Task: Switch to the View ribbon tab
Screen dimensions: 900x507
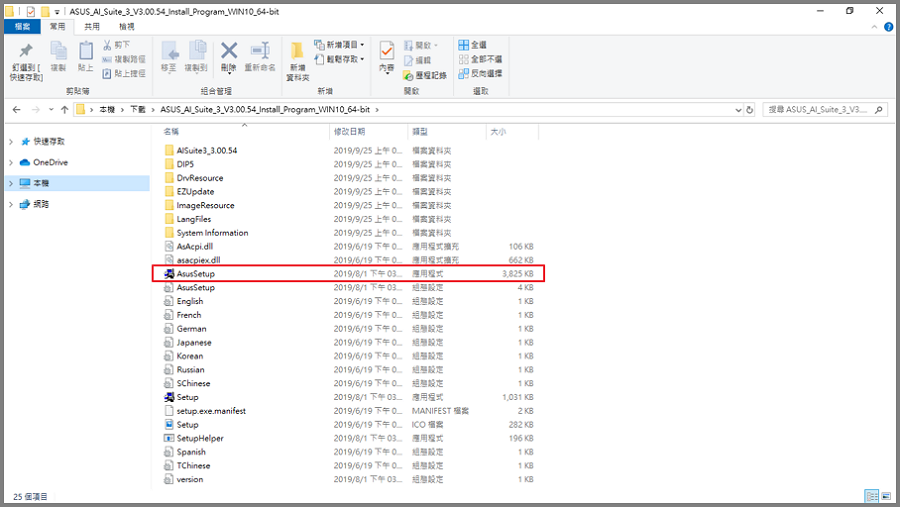Action: [x=126, y=26]
